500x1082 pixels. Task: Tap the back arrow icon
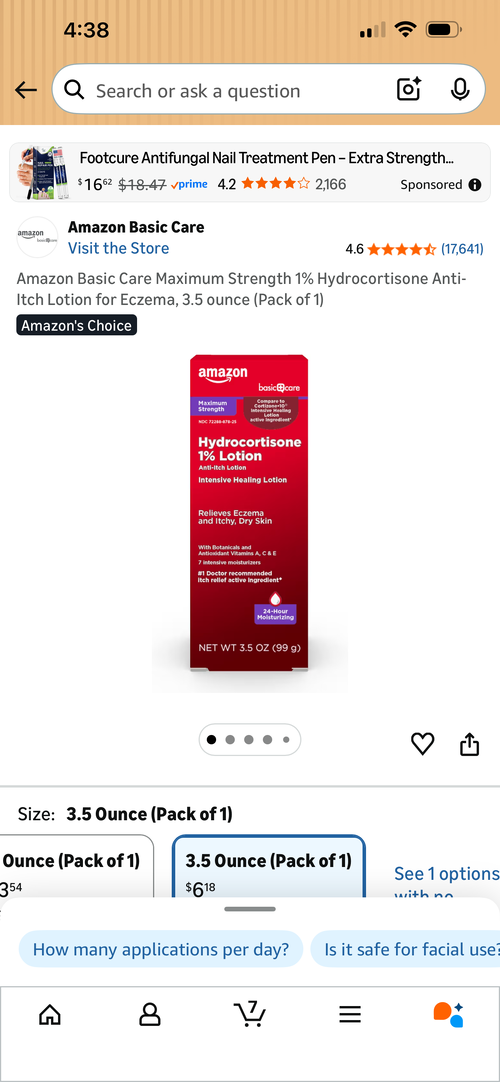pos(26,90)
